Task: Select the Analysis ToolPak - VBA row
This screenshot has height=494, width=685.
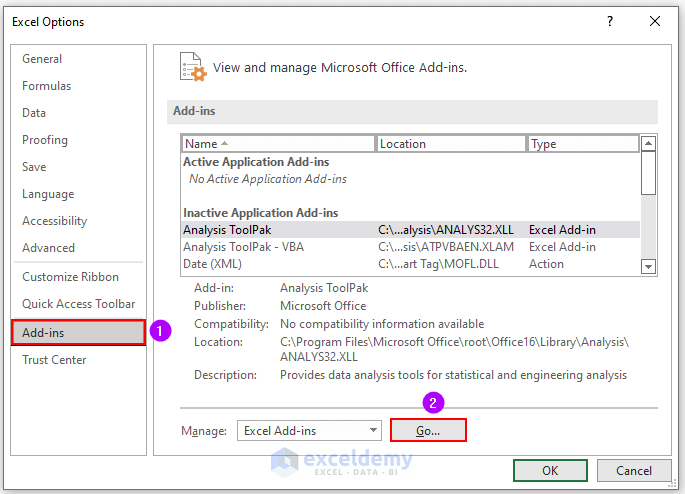Action: pyautogui.click(x=410, y=247)
